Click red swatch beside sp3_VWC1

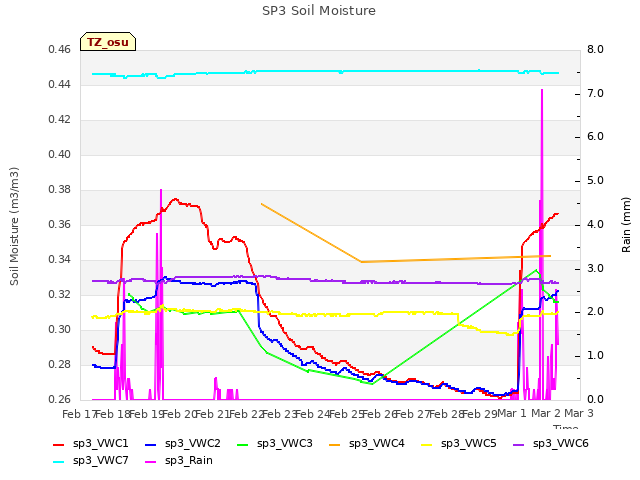click(59, 444)
